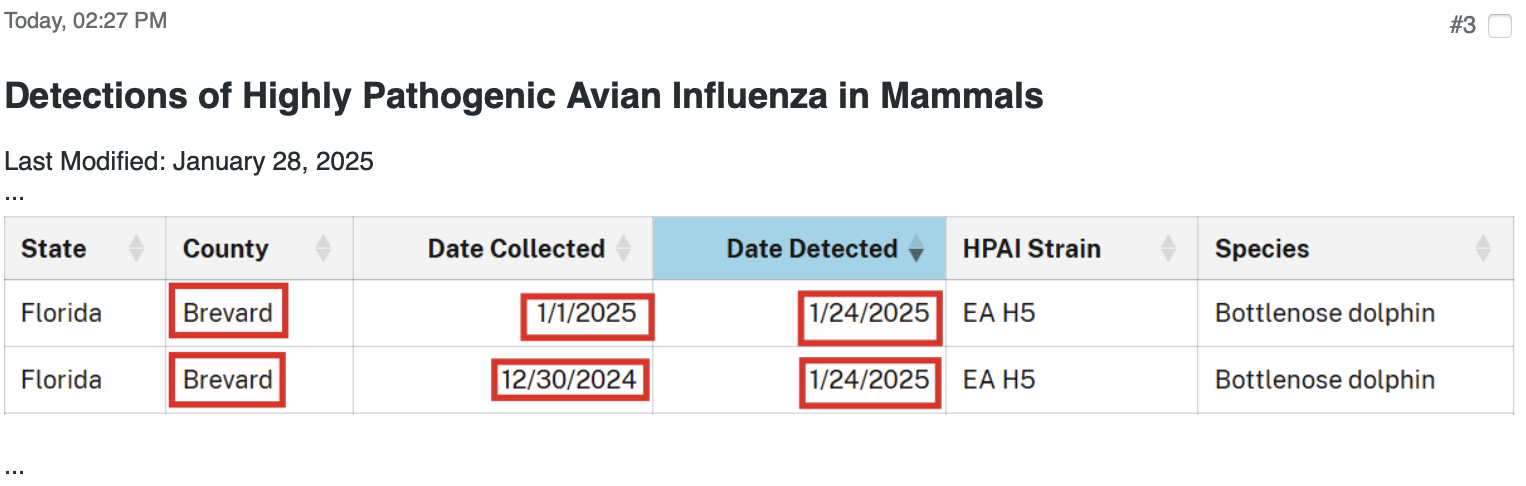The height and width of the screenshot is (486, 1526).
Task: Click the Species column header
Action: point(1356,248)
